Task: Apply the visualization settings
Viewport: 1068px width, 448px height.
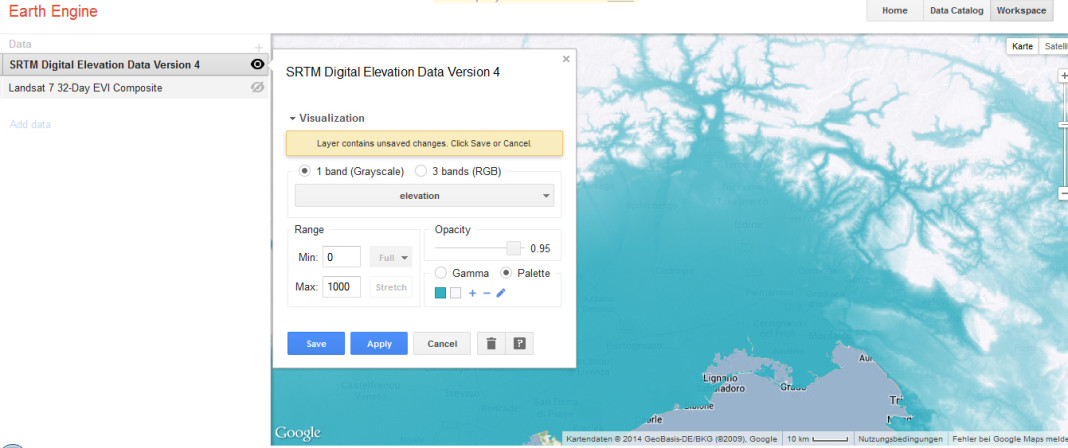Action: click(x=379, y=344)
